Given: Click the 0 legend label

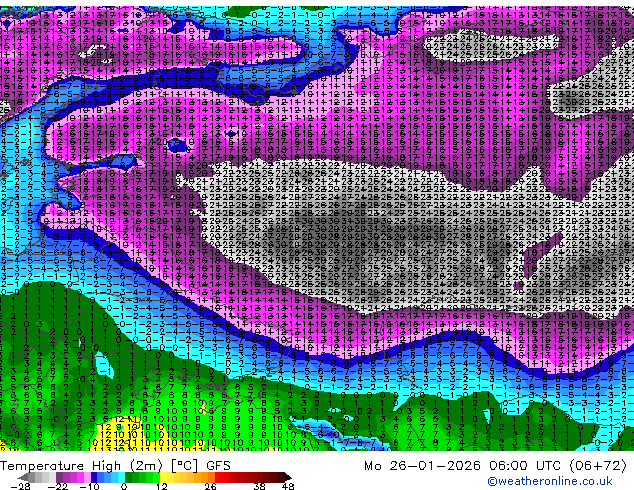Looking at the screenshot, I should click(124, 486).
